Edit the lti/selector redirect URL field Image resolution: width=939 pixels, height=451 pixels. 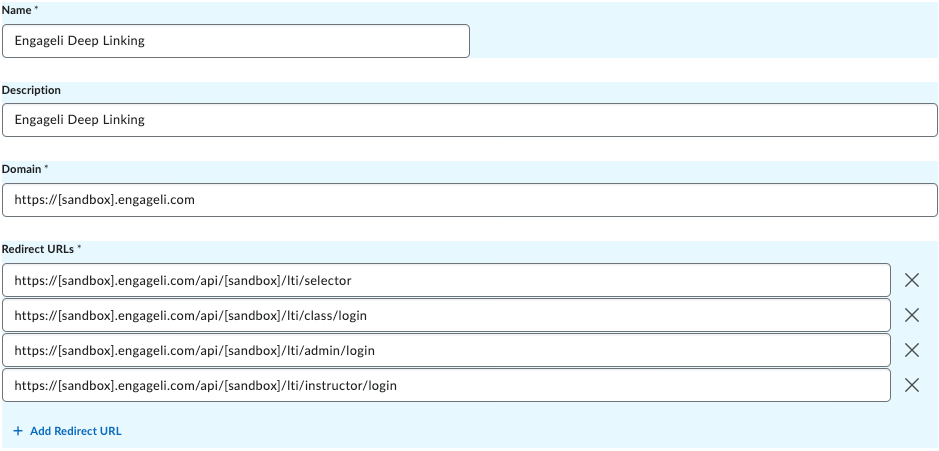(446, 280)
